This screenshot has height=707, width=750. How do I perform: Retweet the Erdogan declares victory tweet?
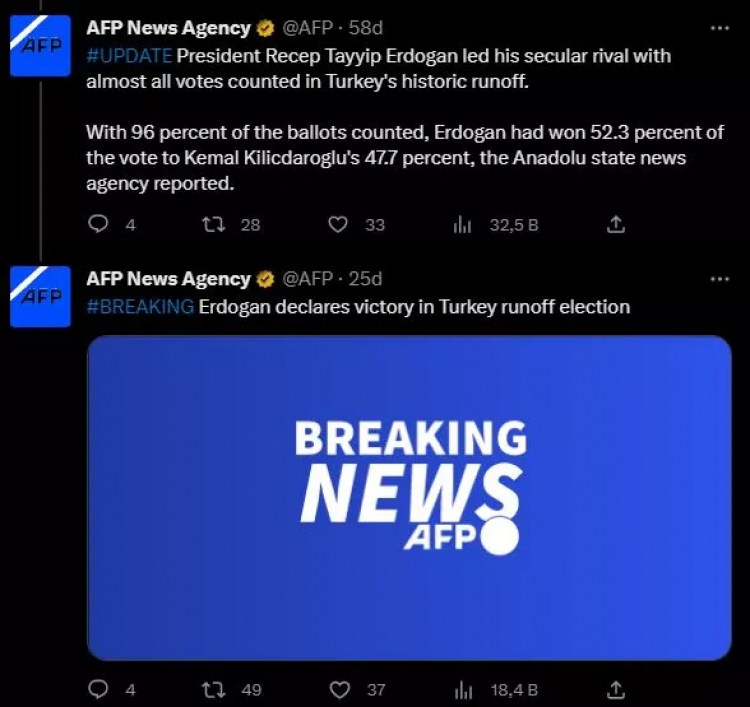(x=214, y=689)
